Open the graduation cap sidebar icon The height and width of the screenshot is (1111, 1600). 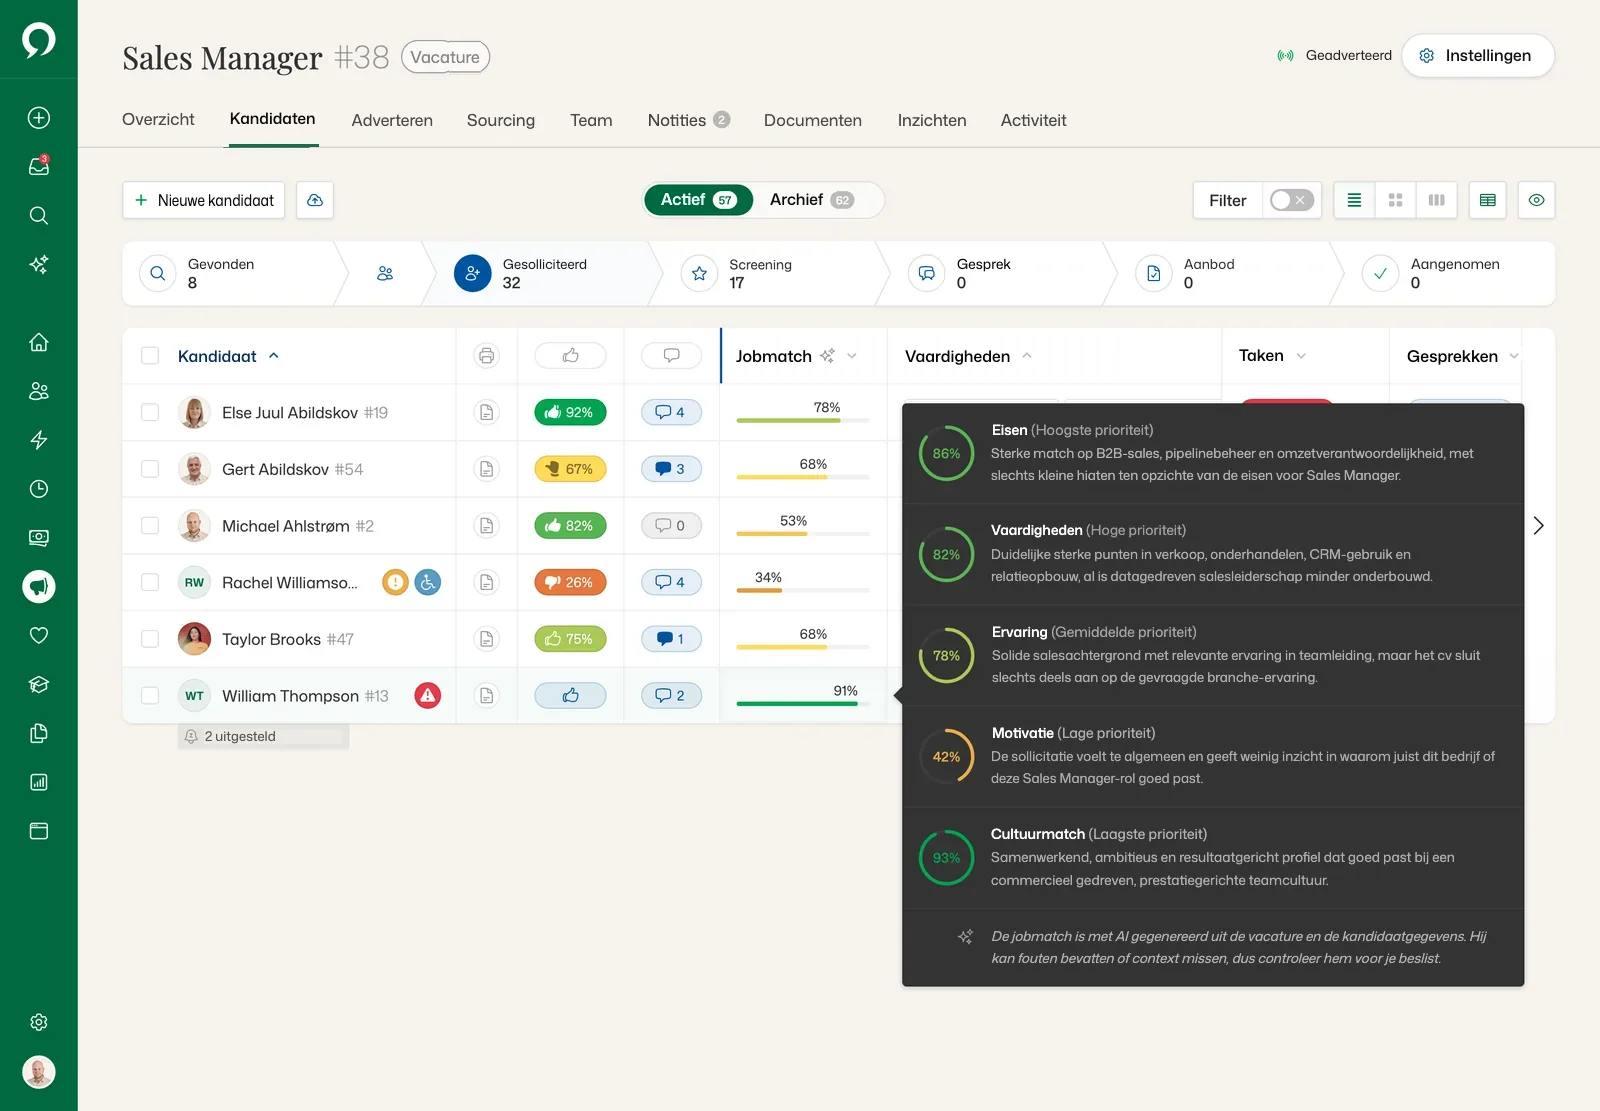pos(38,684)
